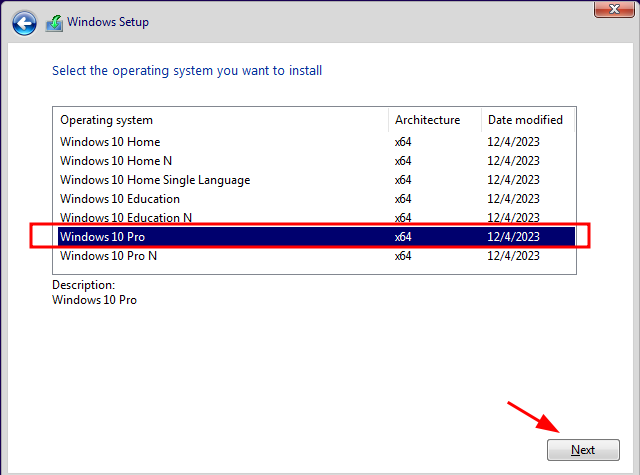Click the Architecture column header
This screenshot has width=640, height=475.
(435, 120)
